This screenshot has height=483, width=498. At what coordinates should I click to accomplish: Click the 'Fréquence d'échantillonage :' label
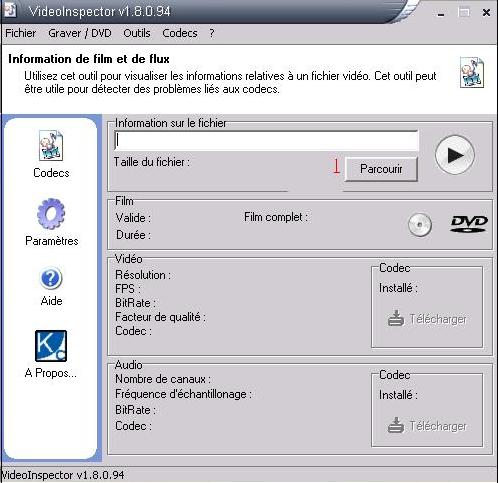(184, 394)
